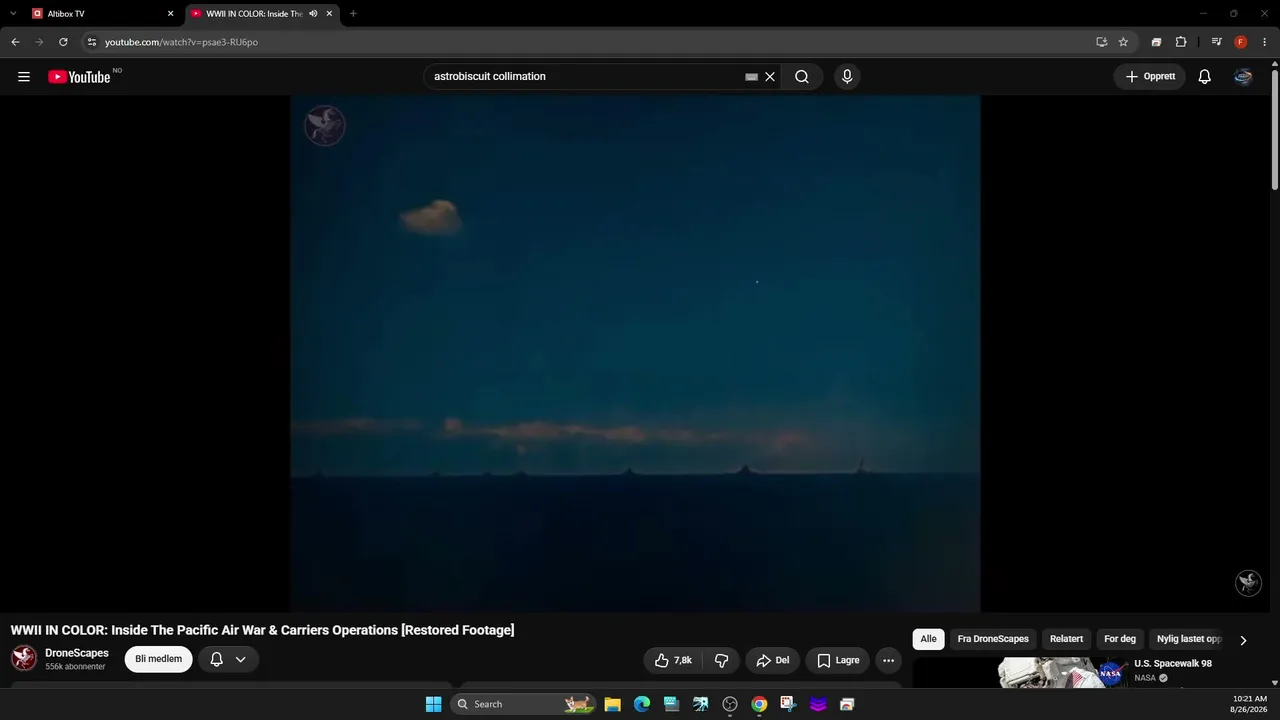This screenshot has height=720, width=1280.
Task: Open OBS Studio from the taskbar
Action: click(730, 704)
